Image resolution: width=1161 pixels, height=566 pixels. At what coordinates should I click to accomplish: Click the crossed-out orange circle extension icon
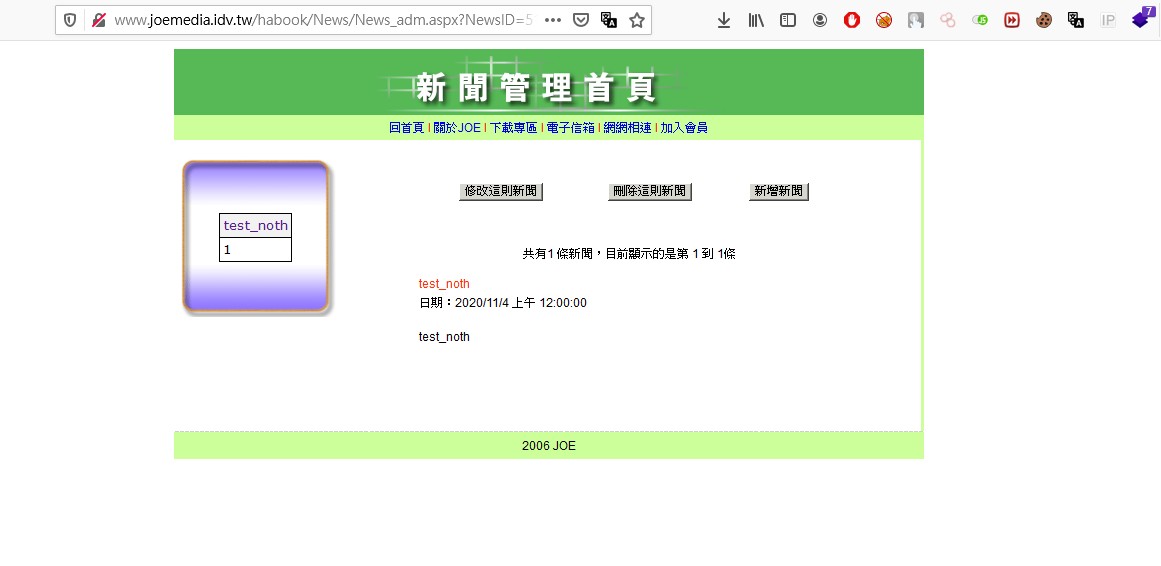click(x=884, y=21)
